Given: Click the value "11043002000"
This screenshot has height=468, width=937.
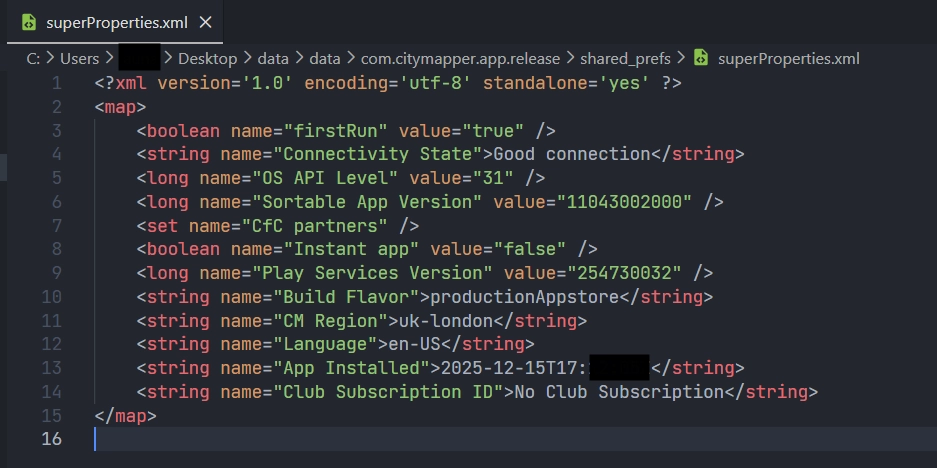Looking at the screenshot, I should click(625, 202).
